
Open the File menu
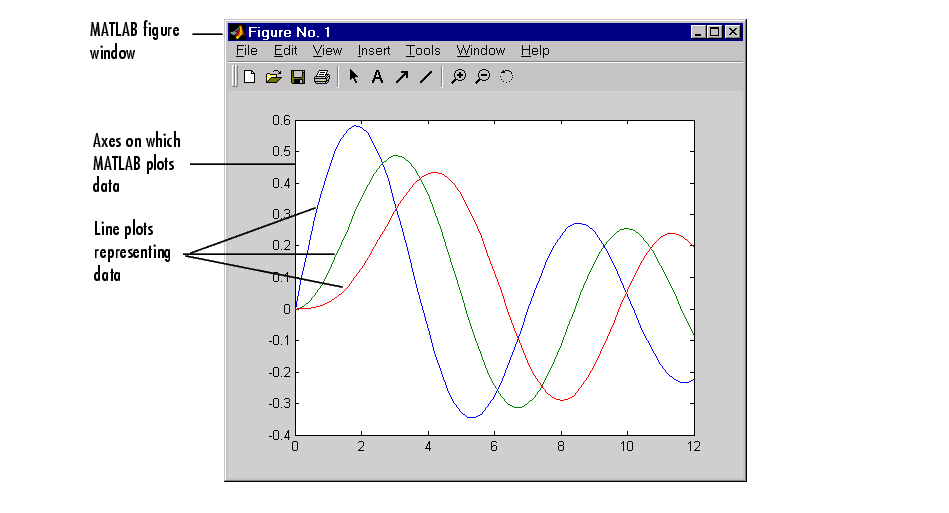coord(246,51)
